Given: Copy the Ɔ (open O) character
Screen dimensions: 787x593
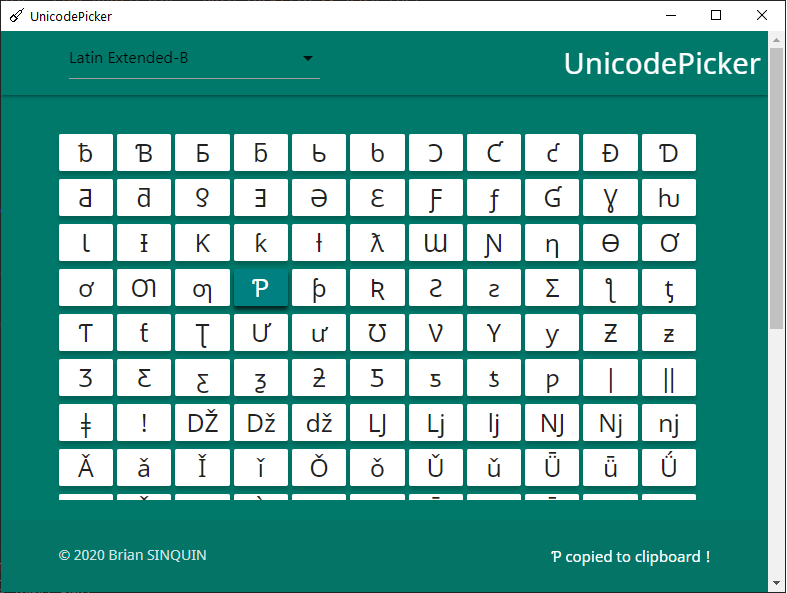Looking at the screenshot, I should click(436, 153).
